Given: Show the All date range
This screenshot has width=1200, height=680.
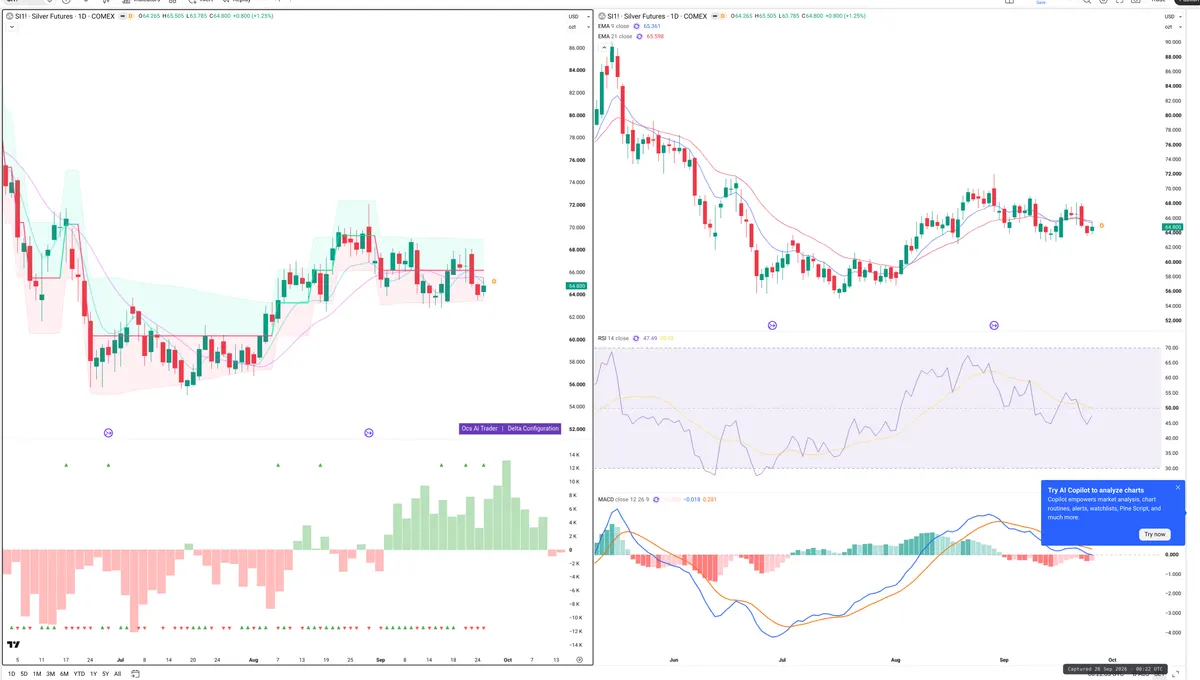Looking at the screenshot, I should tap(117, 674).
